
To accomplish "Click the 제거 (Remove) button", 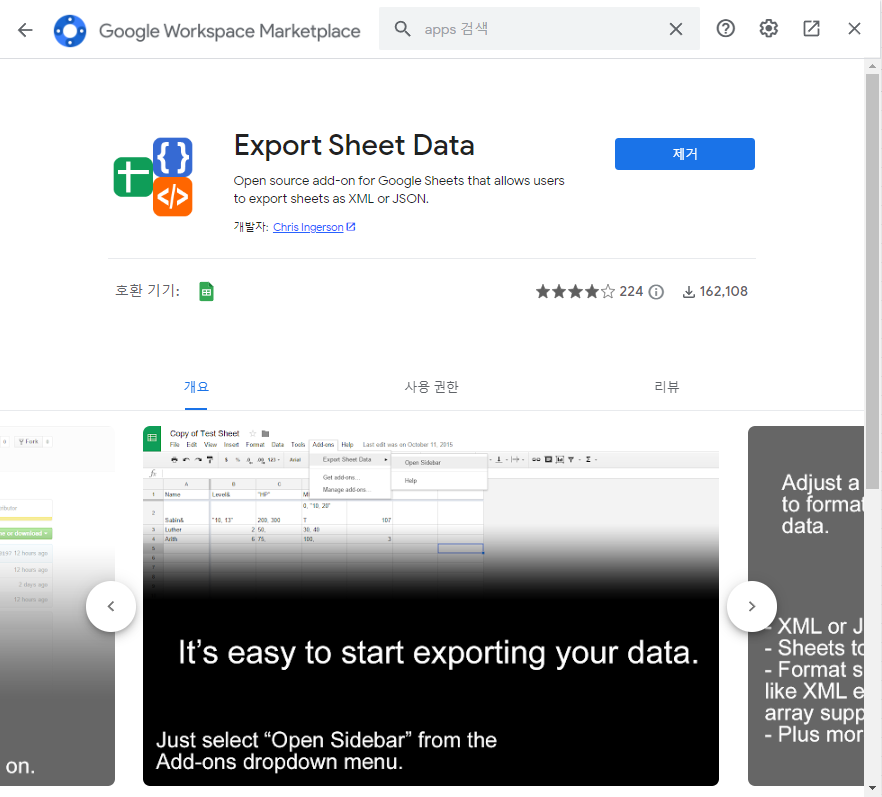I will point(685,154).
